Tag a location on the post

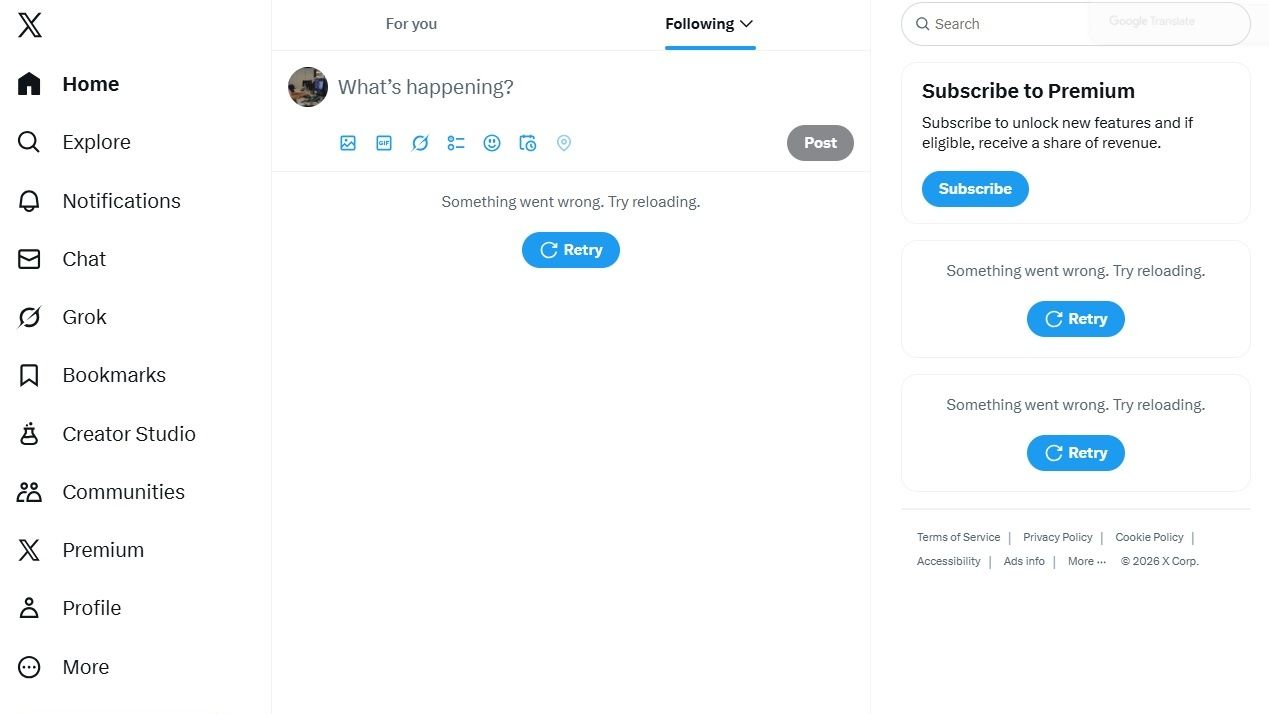tap(564, 143)
